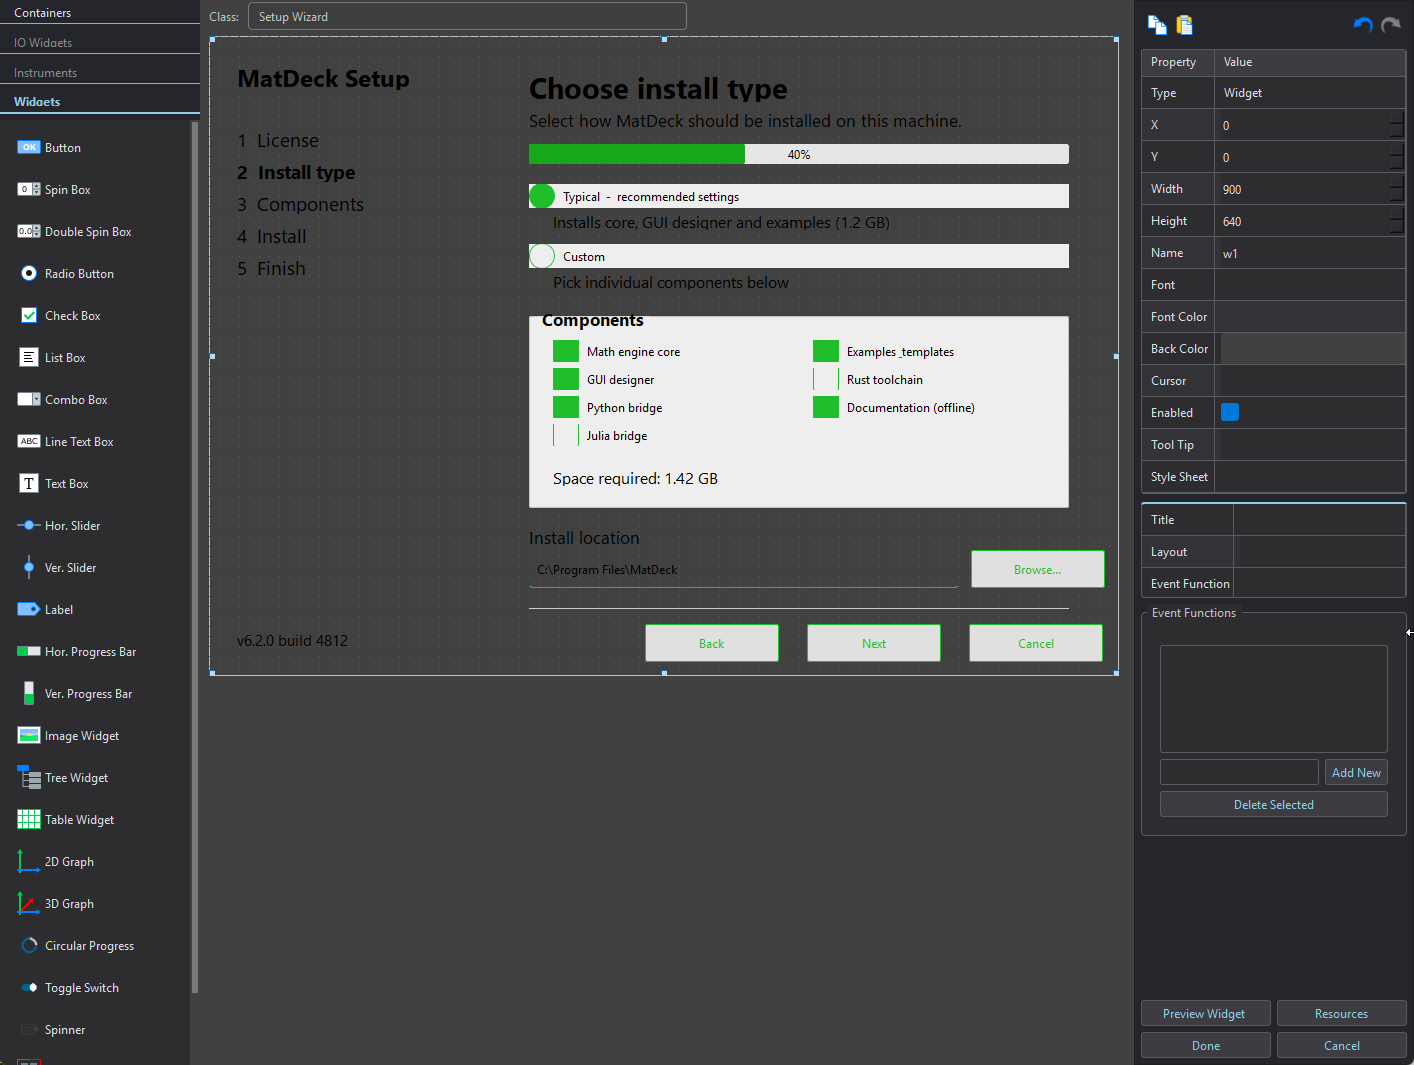Open the Back Color value swatch
The image size is (1414, 1065).
pyautogui.click(x=1313, y=348)
